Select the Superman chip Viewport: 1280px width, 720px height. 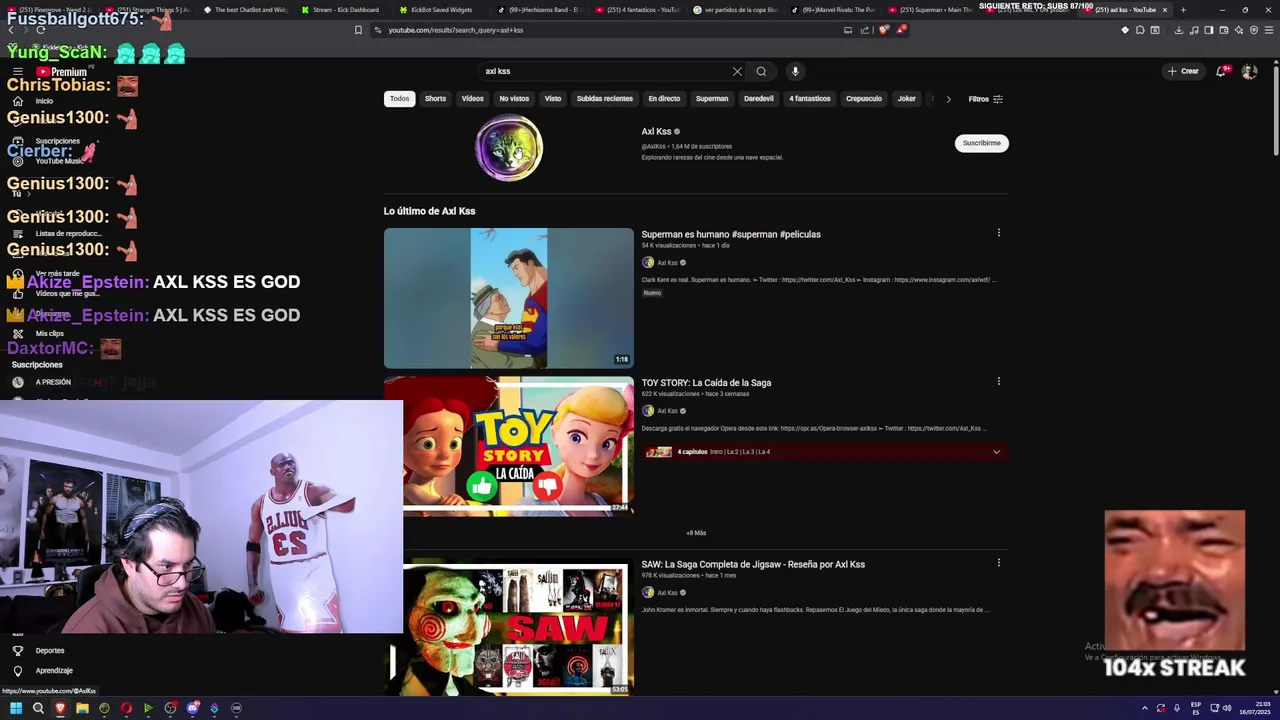tap(712, 99)
